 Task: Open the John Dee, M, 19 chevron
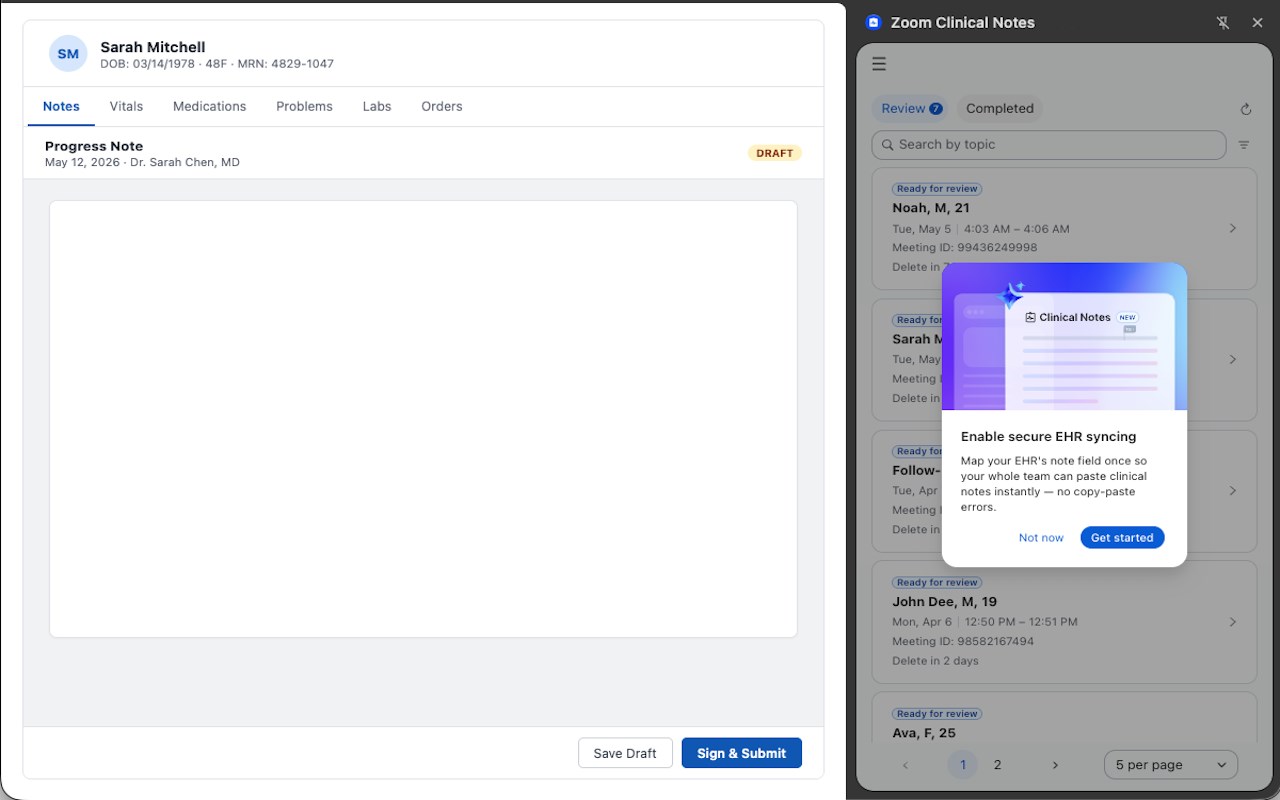1233,622
